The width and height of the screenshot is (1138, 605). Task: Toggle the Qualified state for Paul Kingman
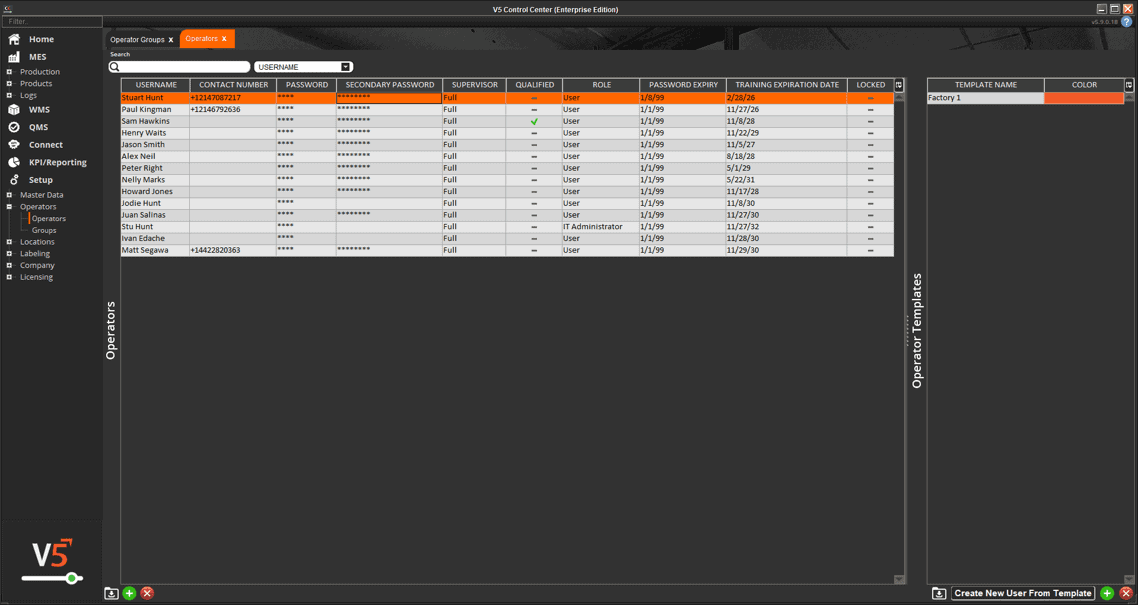pos(534,110)
